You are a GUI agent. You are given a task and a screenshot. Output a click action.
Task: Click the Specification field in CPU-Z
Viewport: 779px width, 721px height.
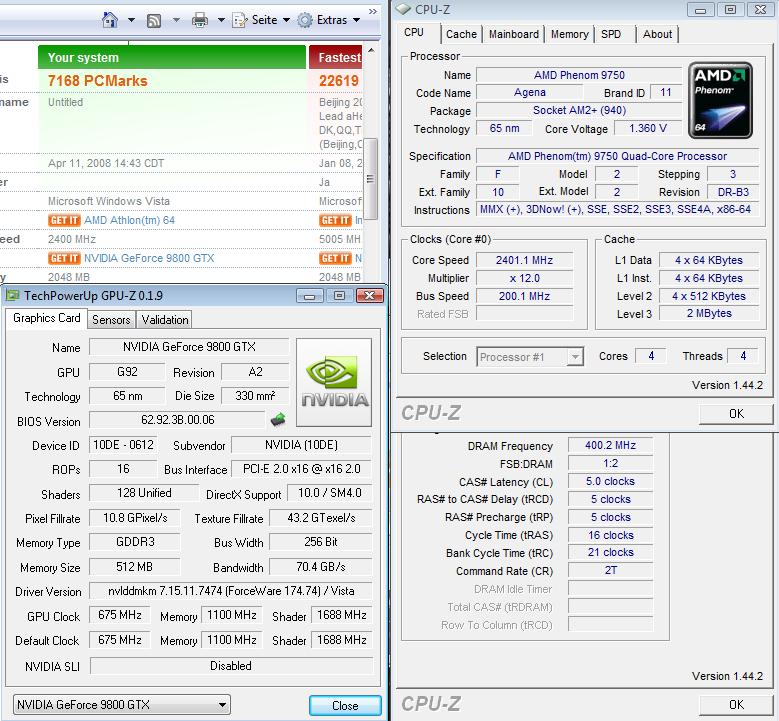click(617, 157)
